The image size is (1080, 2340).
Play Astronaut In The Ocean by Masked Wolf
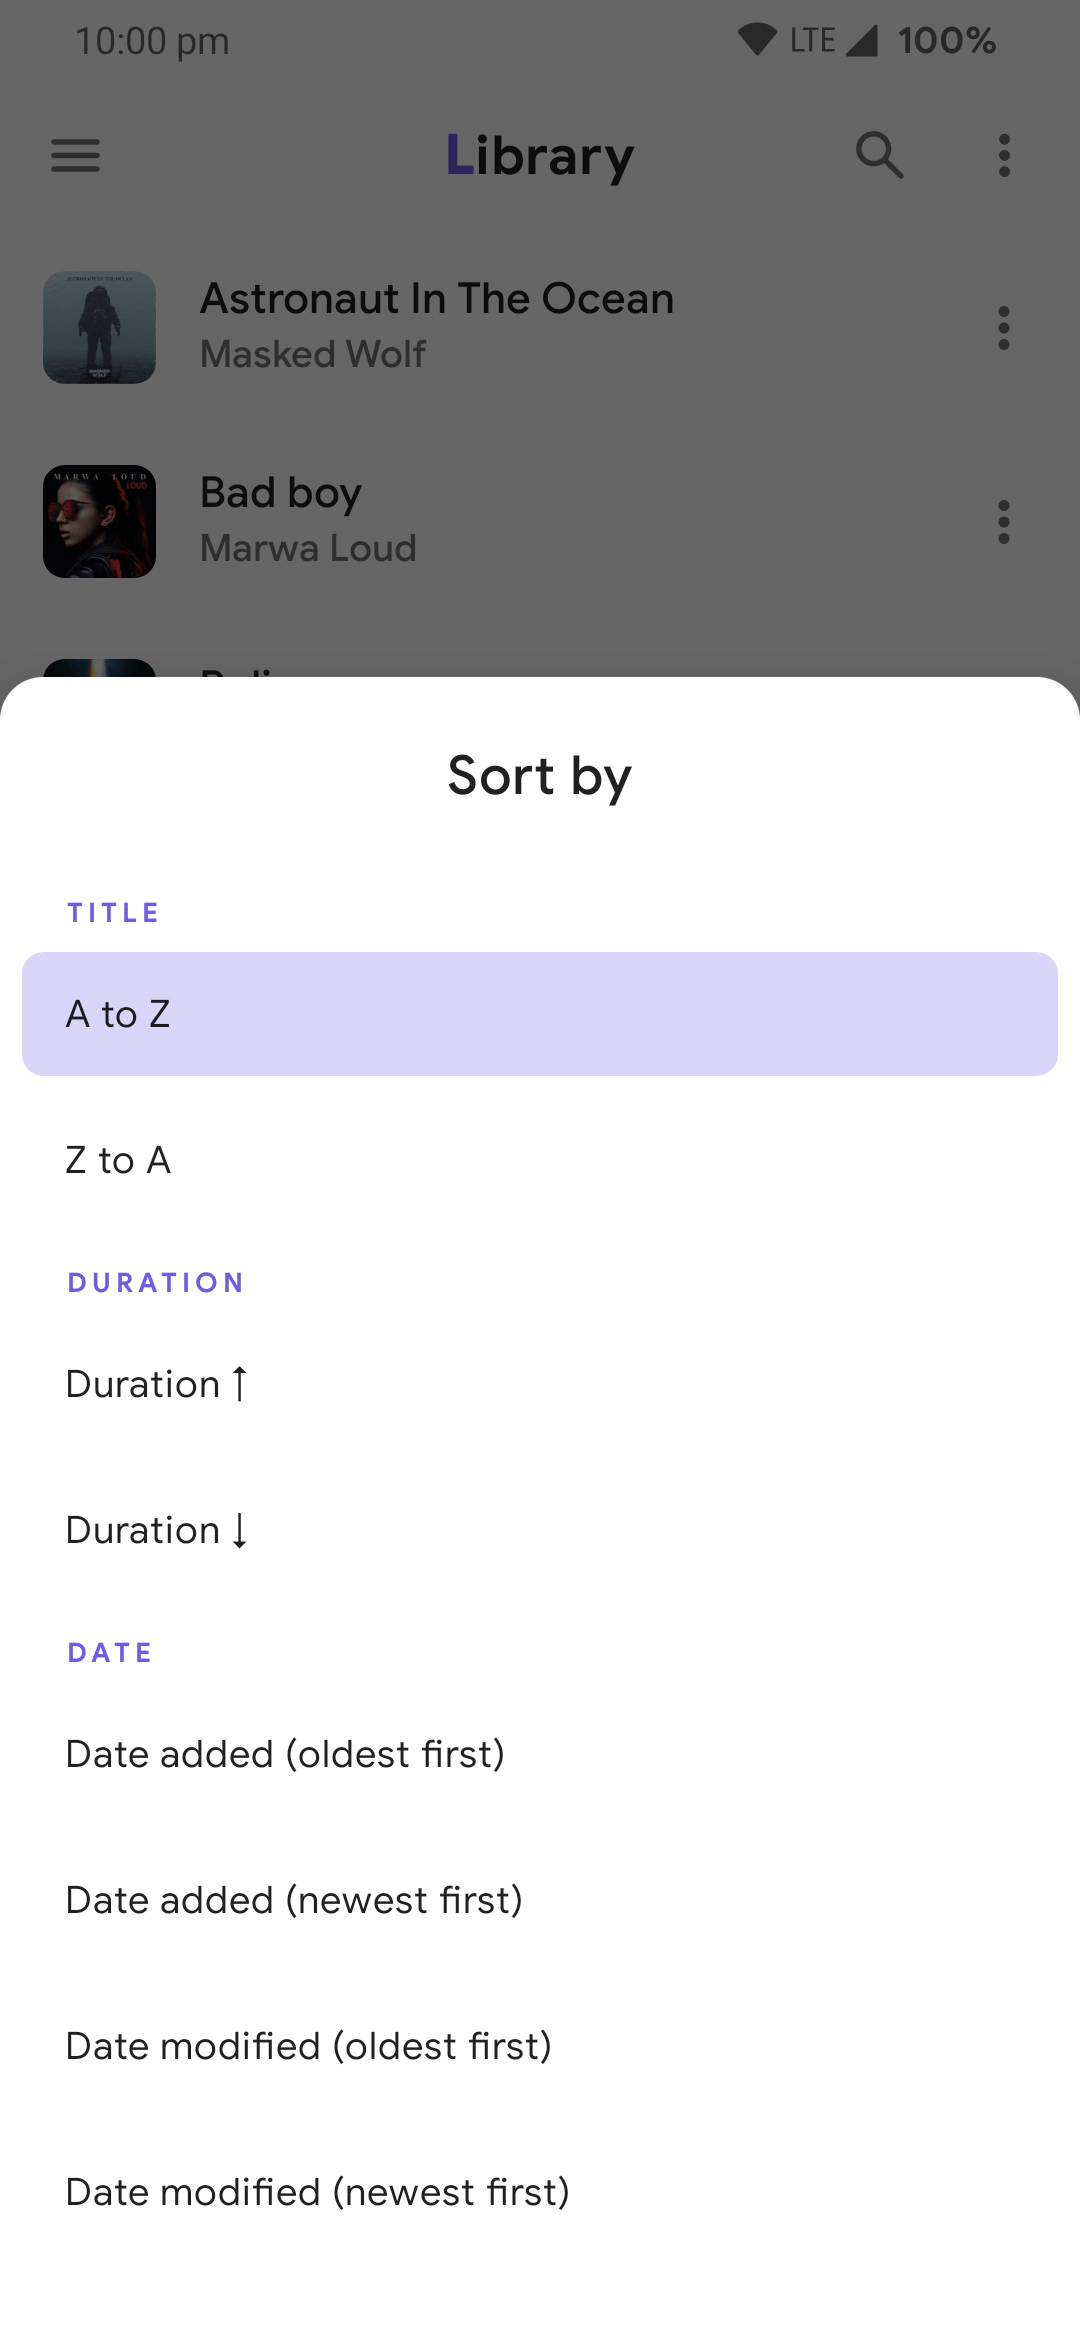437,325
